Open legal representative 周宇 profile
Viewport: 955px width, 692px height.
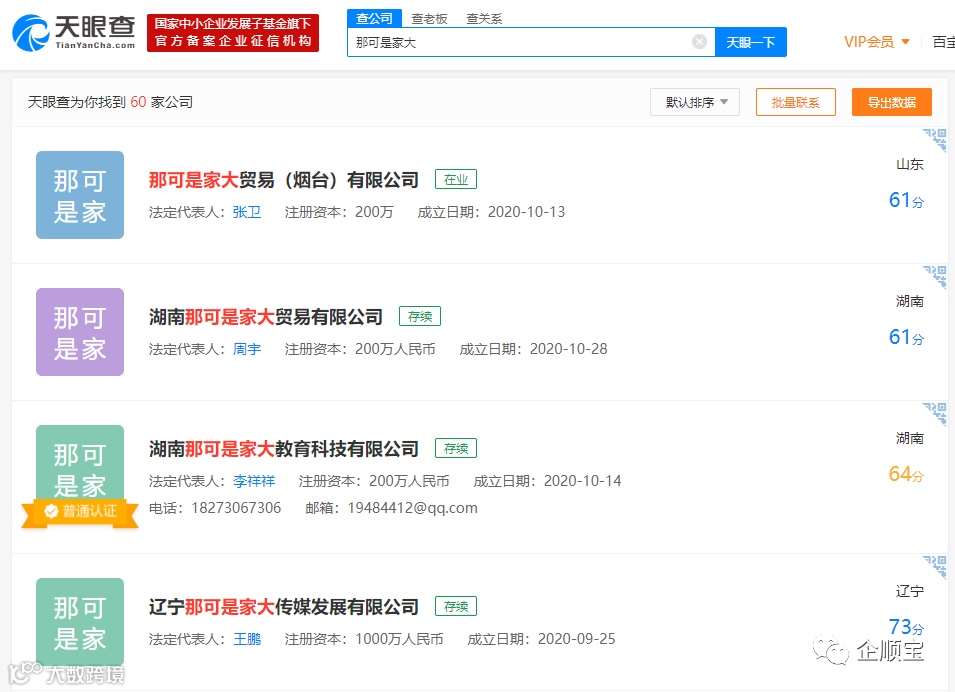[x=247, y=349]
